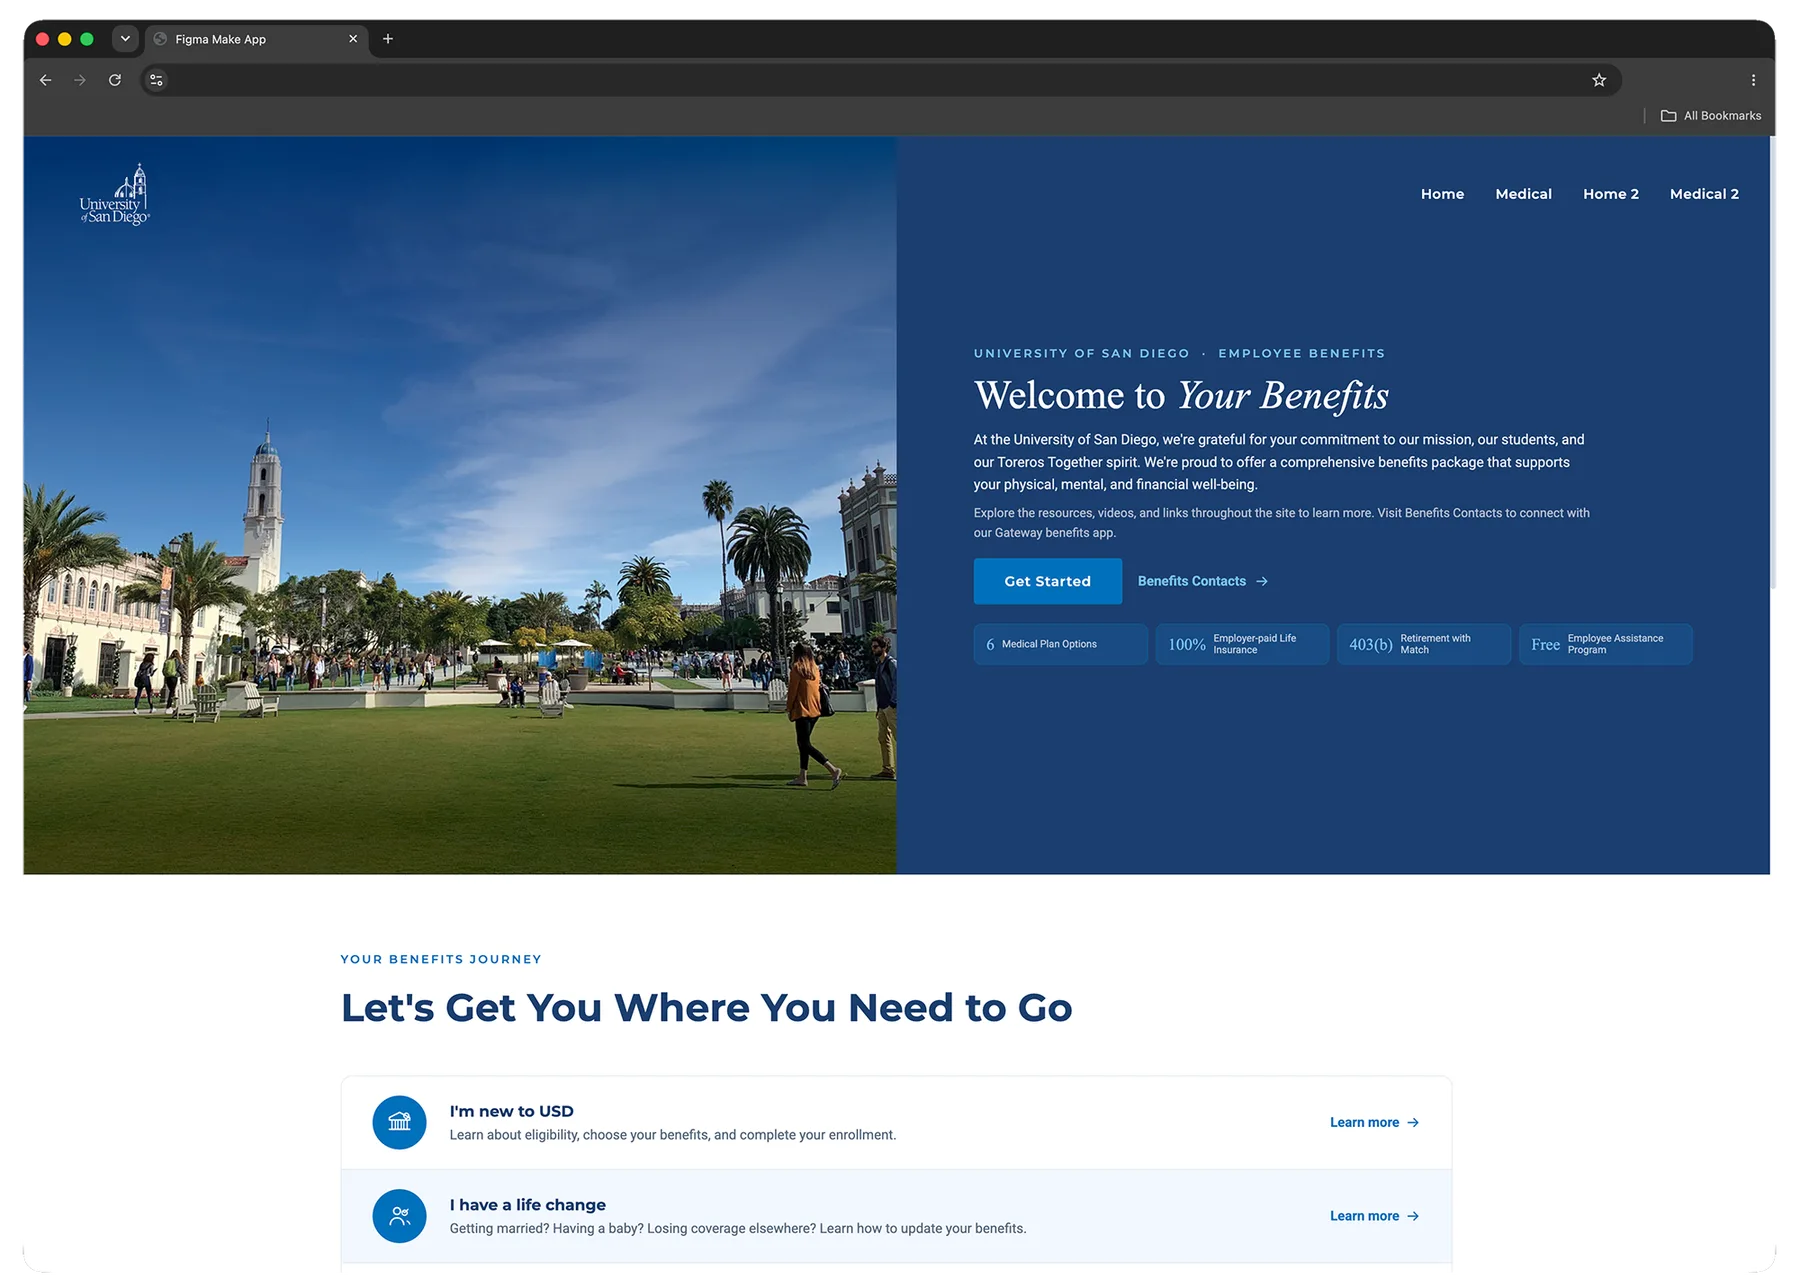Open the browser three-dot menu
1800x1288 pixels.
coord(1753,80)
